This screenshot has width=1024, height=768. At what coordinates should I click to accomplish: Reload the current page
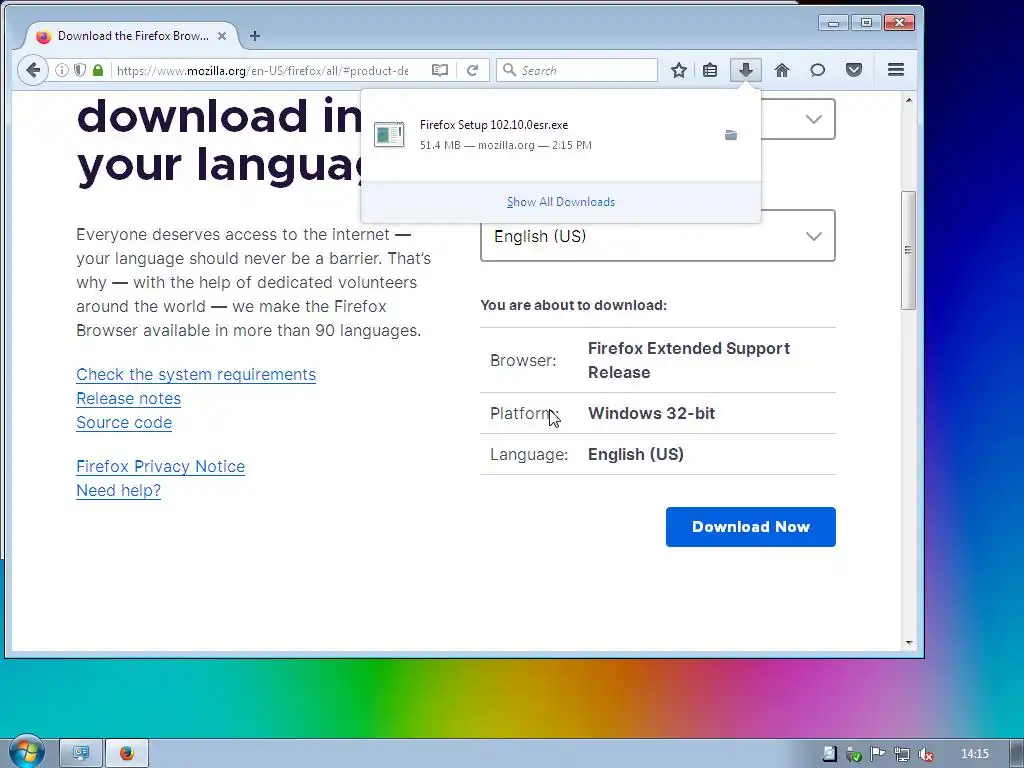click(473, 70)
